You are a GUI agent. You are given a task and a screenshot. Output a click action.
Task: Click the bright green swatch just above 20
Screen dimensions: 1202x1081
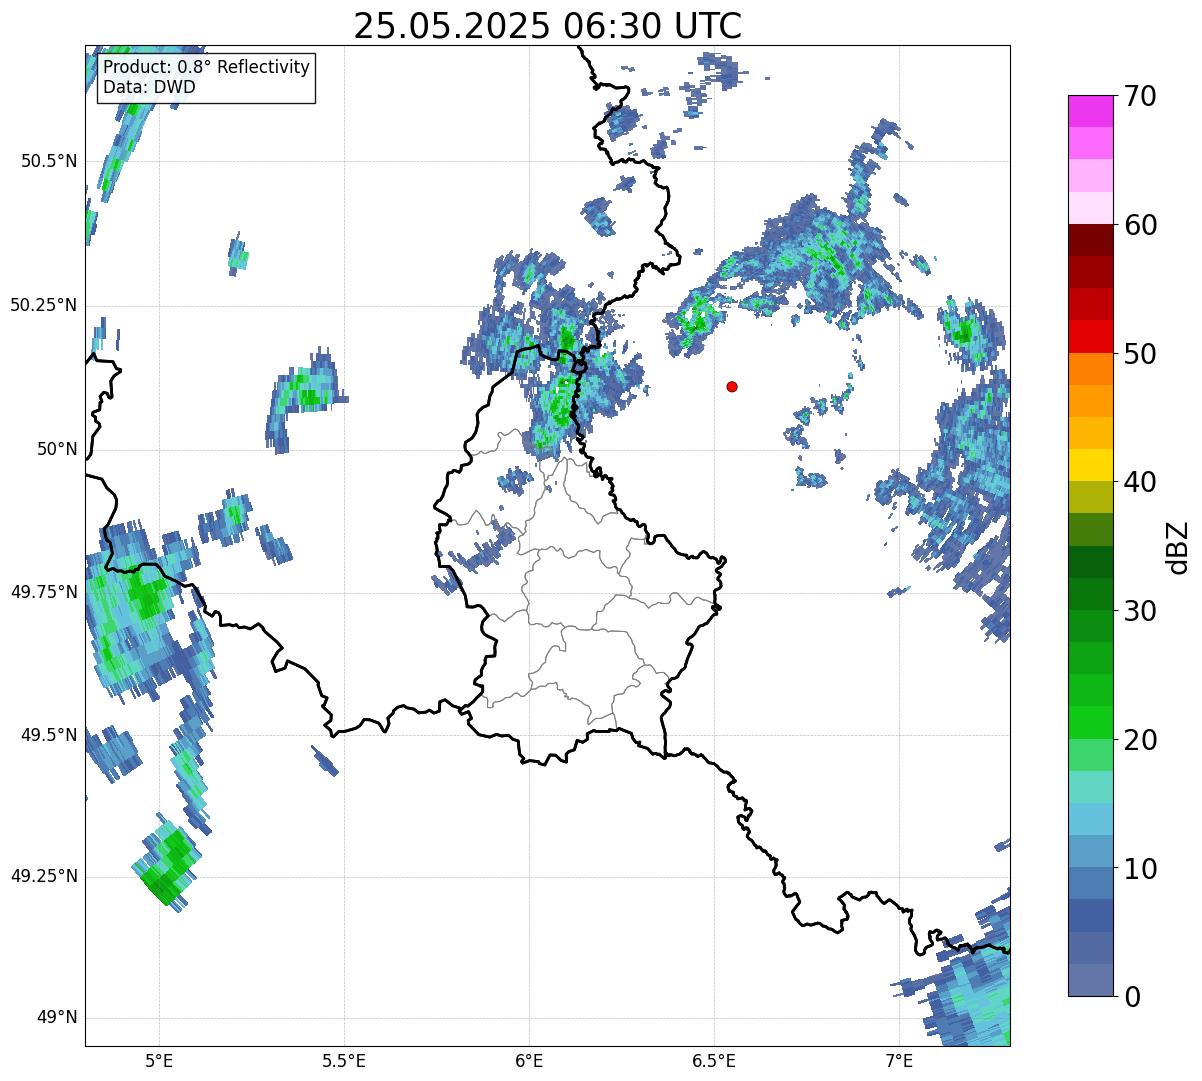pos(1090,722)
